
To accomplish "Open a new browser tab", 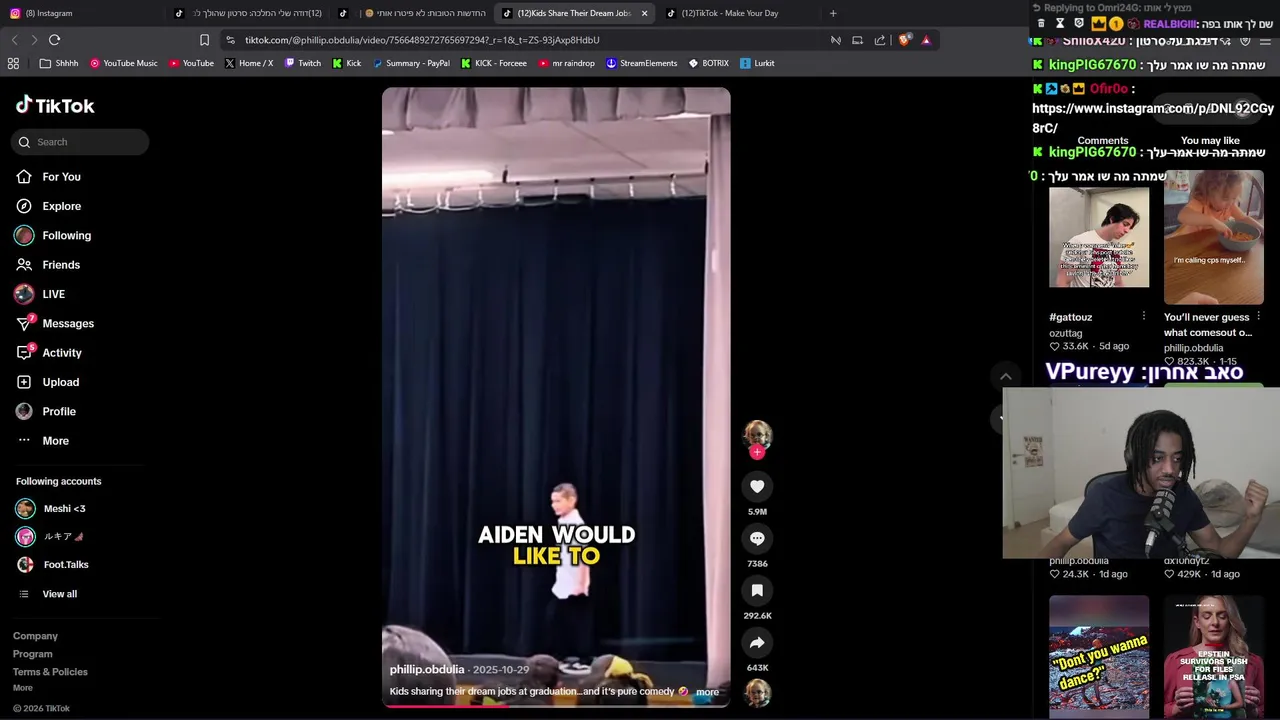I will tap(832, 13).
